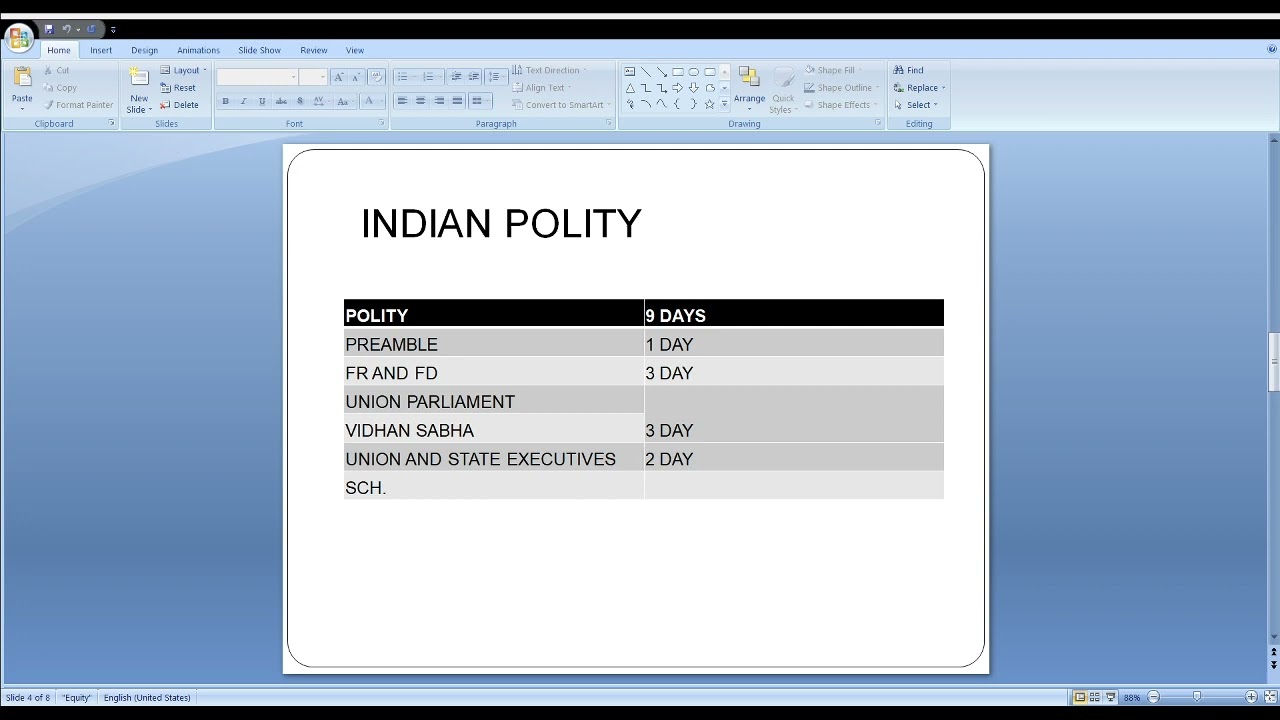Select the Oval shape

[x=694, y=72]
